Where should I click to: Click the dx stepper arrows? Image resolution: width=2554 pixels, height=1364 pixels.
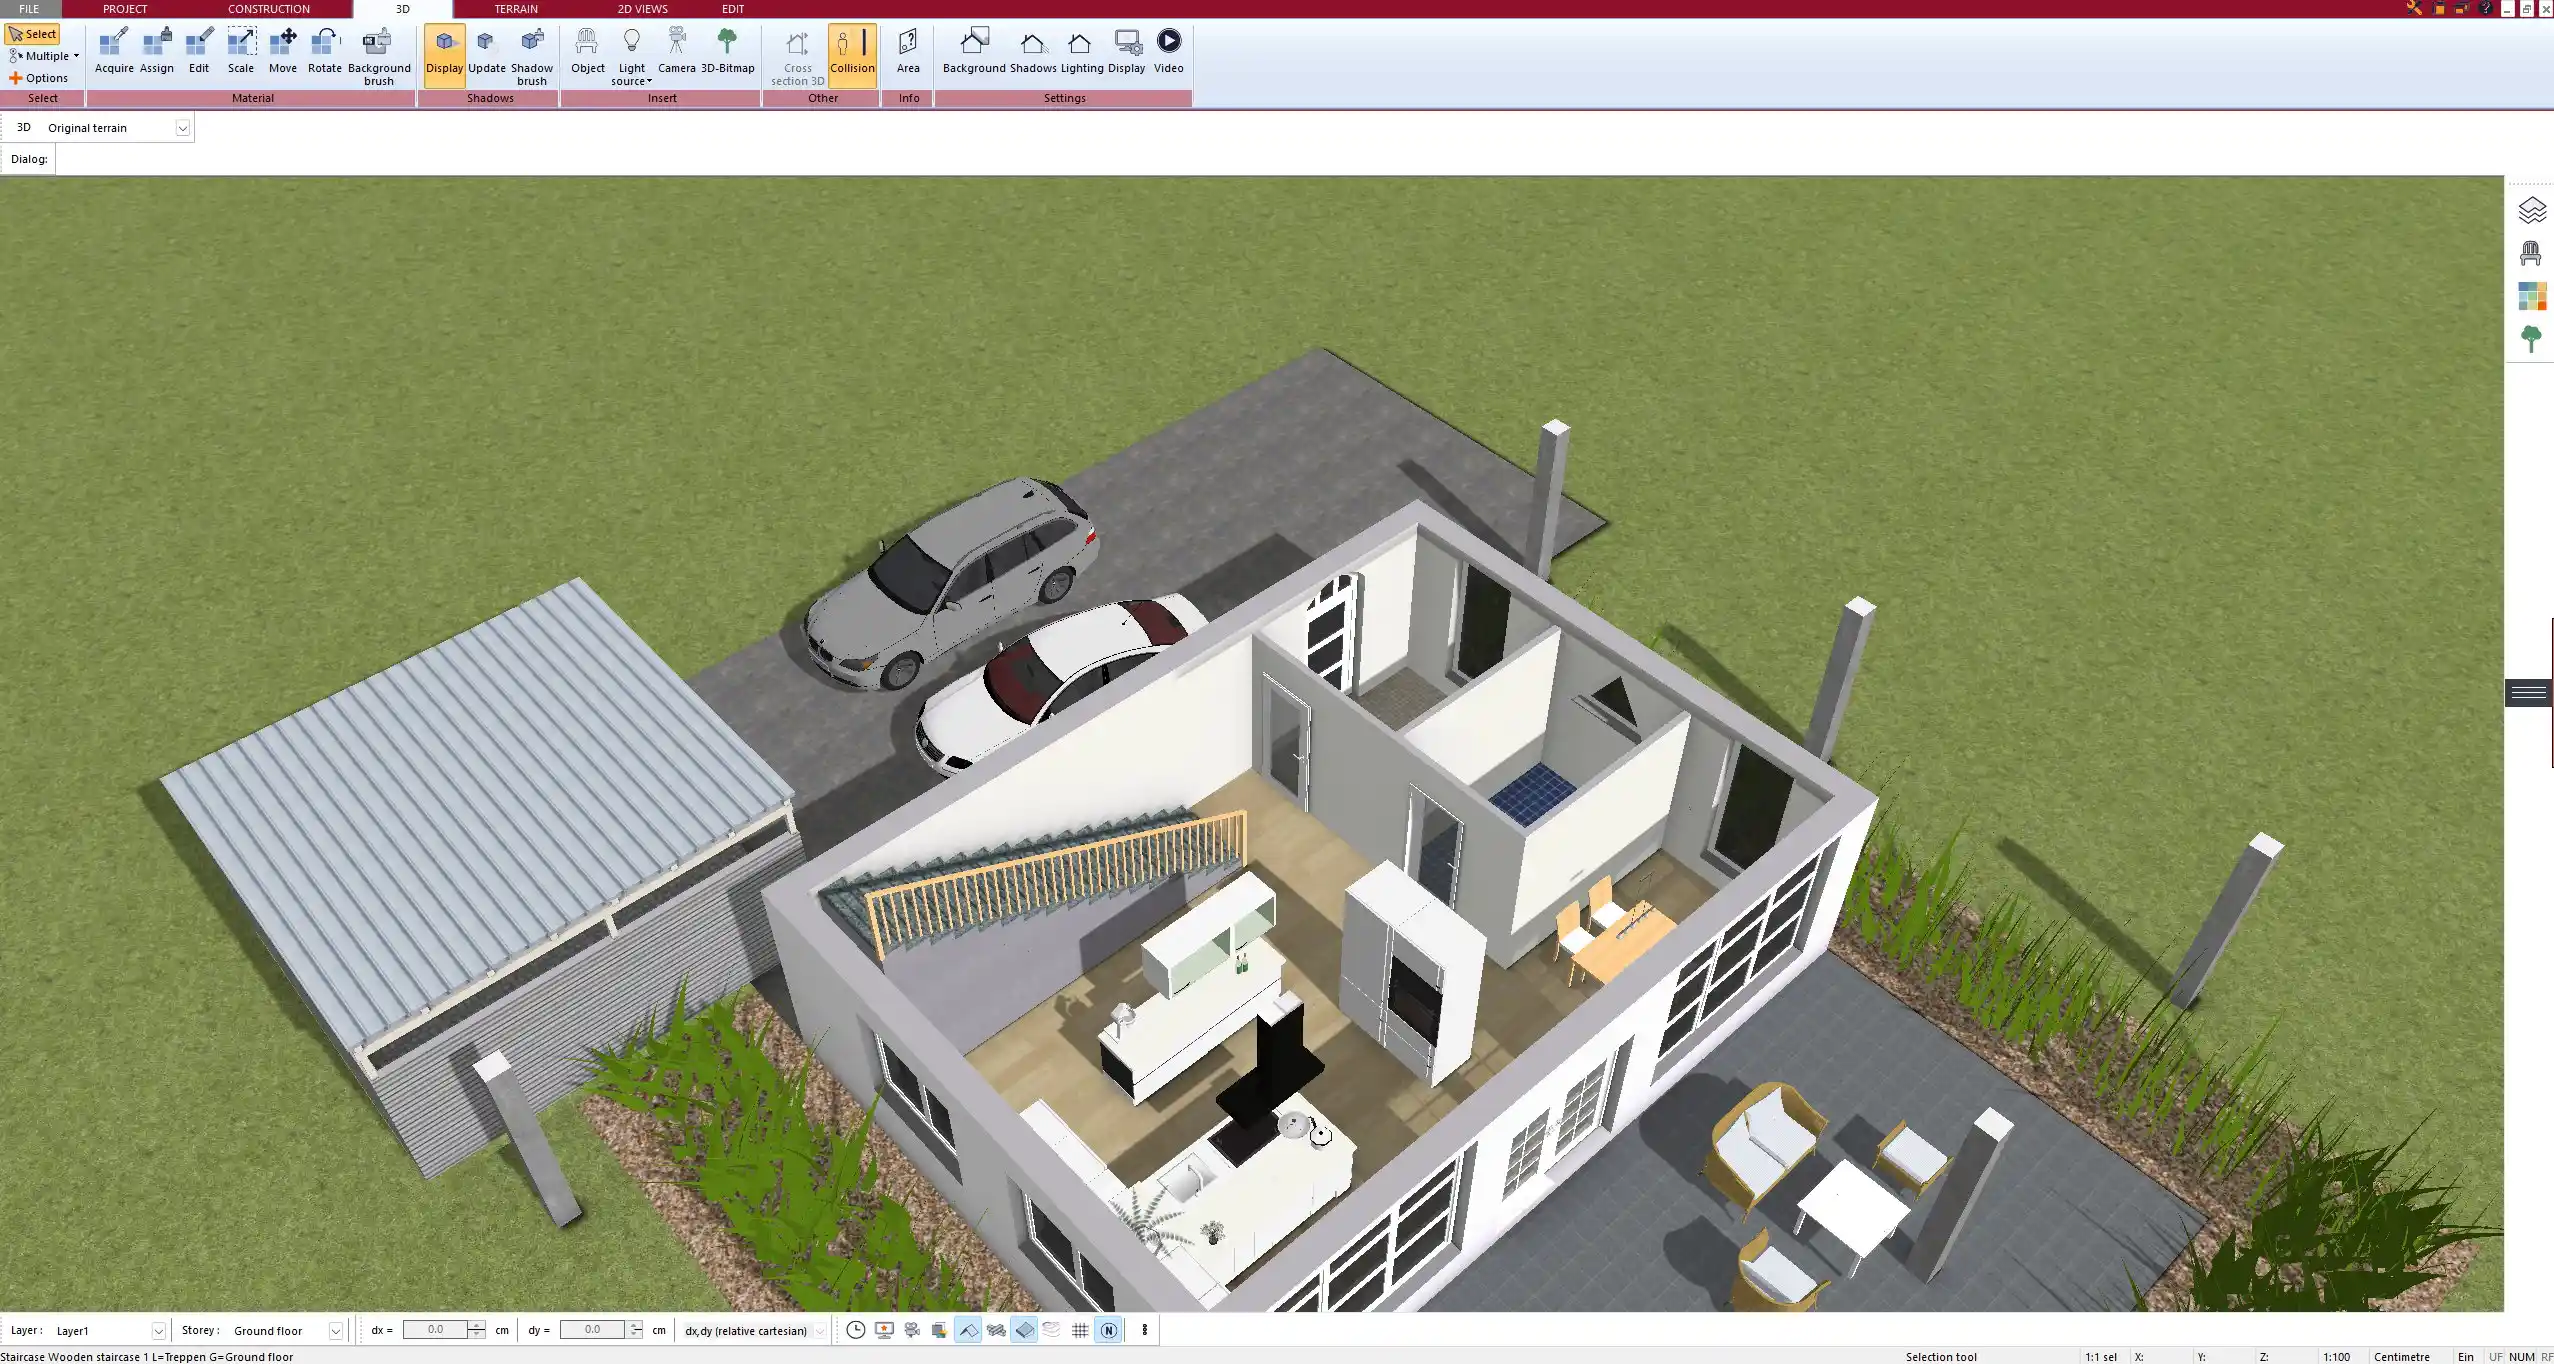pos(477,1330)
